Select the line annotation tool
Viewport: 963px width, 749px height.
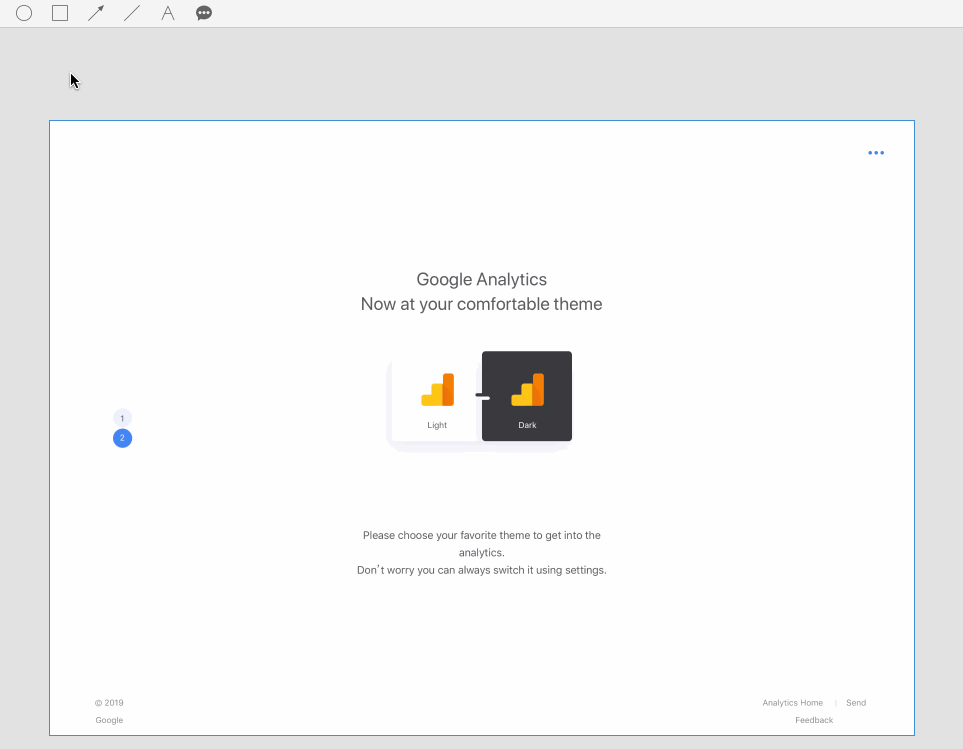[132, 13]
